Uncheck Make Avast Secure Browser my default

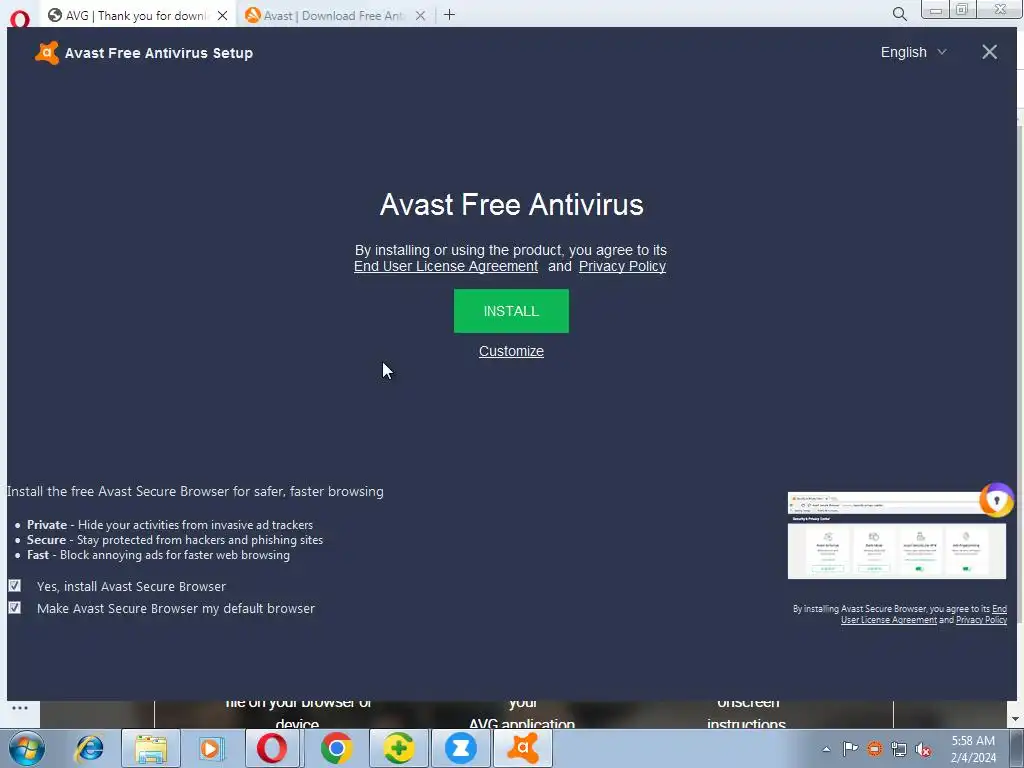14,608
